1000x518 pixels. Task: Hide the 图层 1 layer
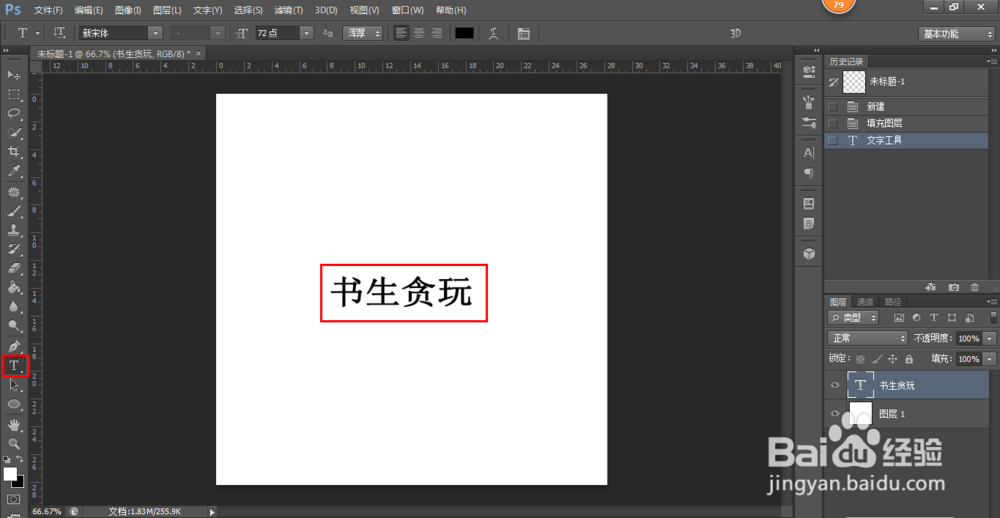point(835,413)
